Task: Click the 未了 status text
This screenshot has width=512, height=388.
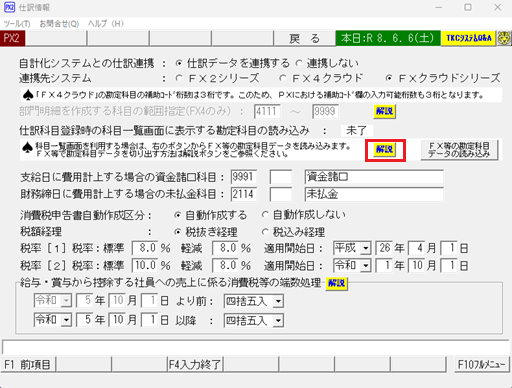Action: (356, 131)
